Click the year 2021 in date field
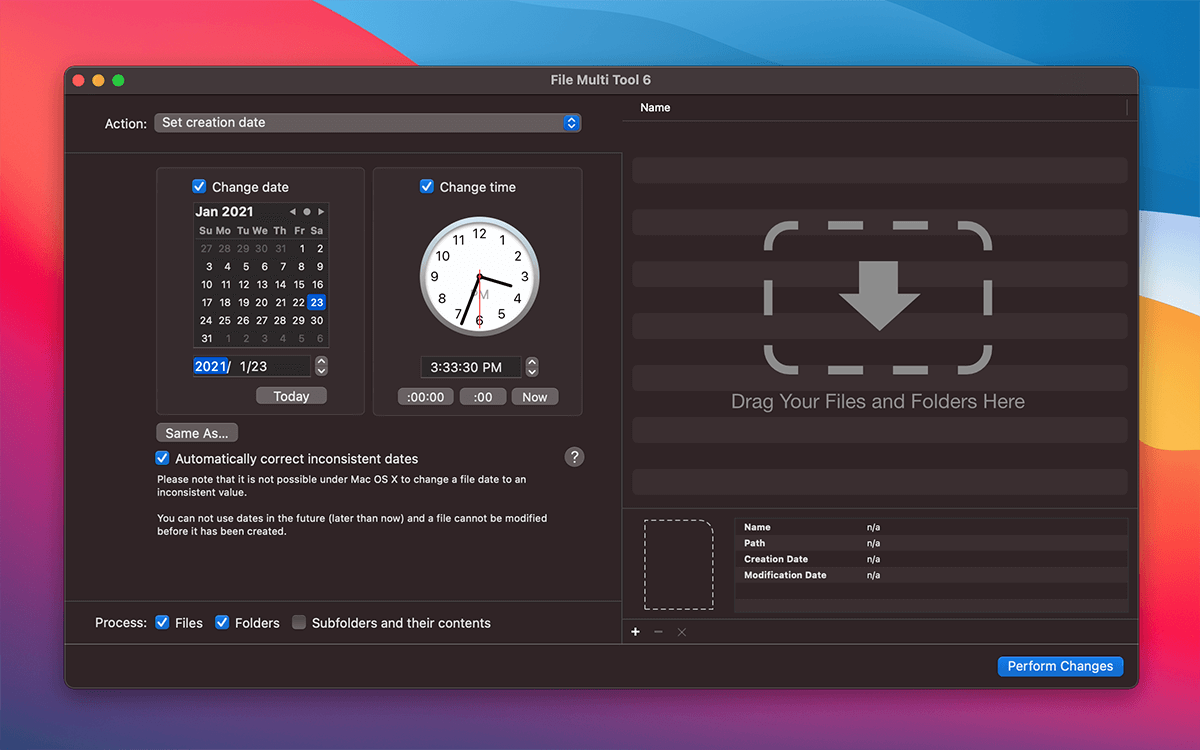 tap(210, 366)
